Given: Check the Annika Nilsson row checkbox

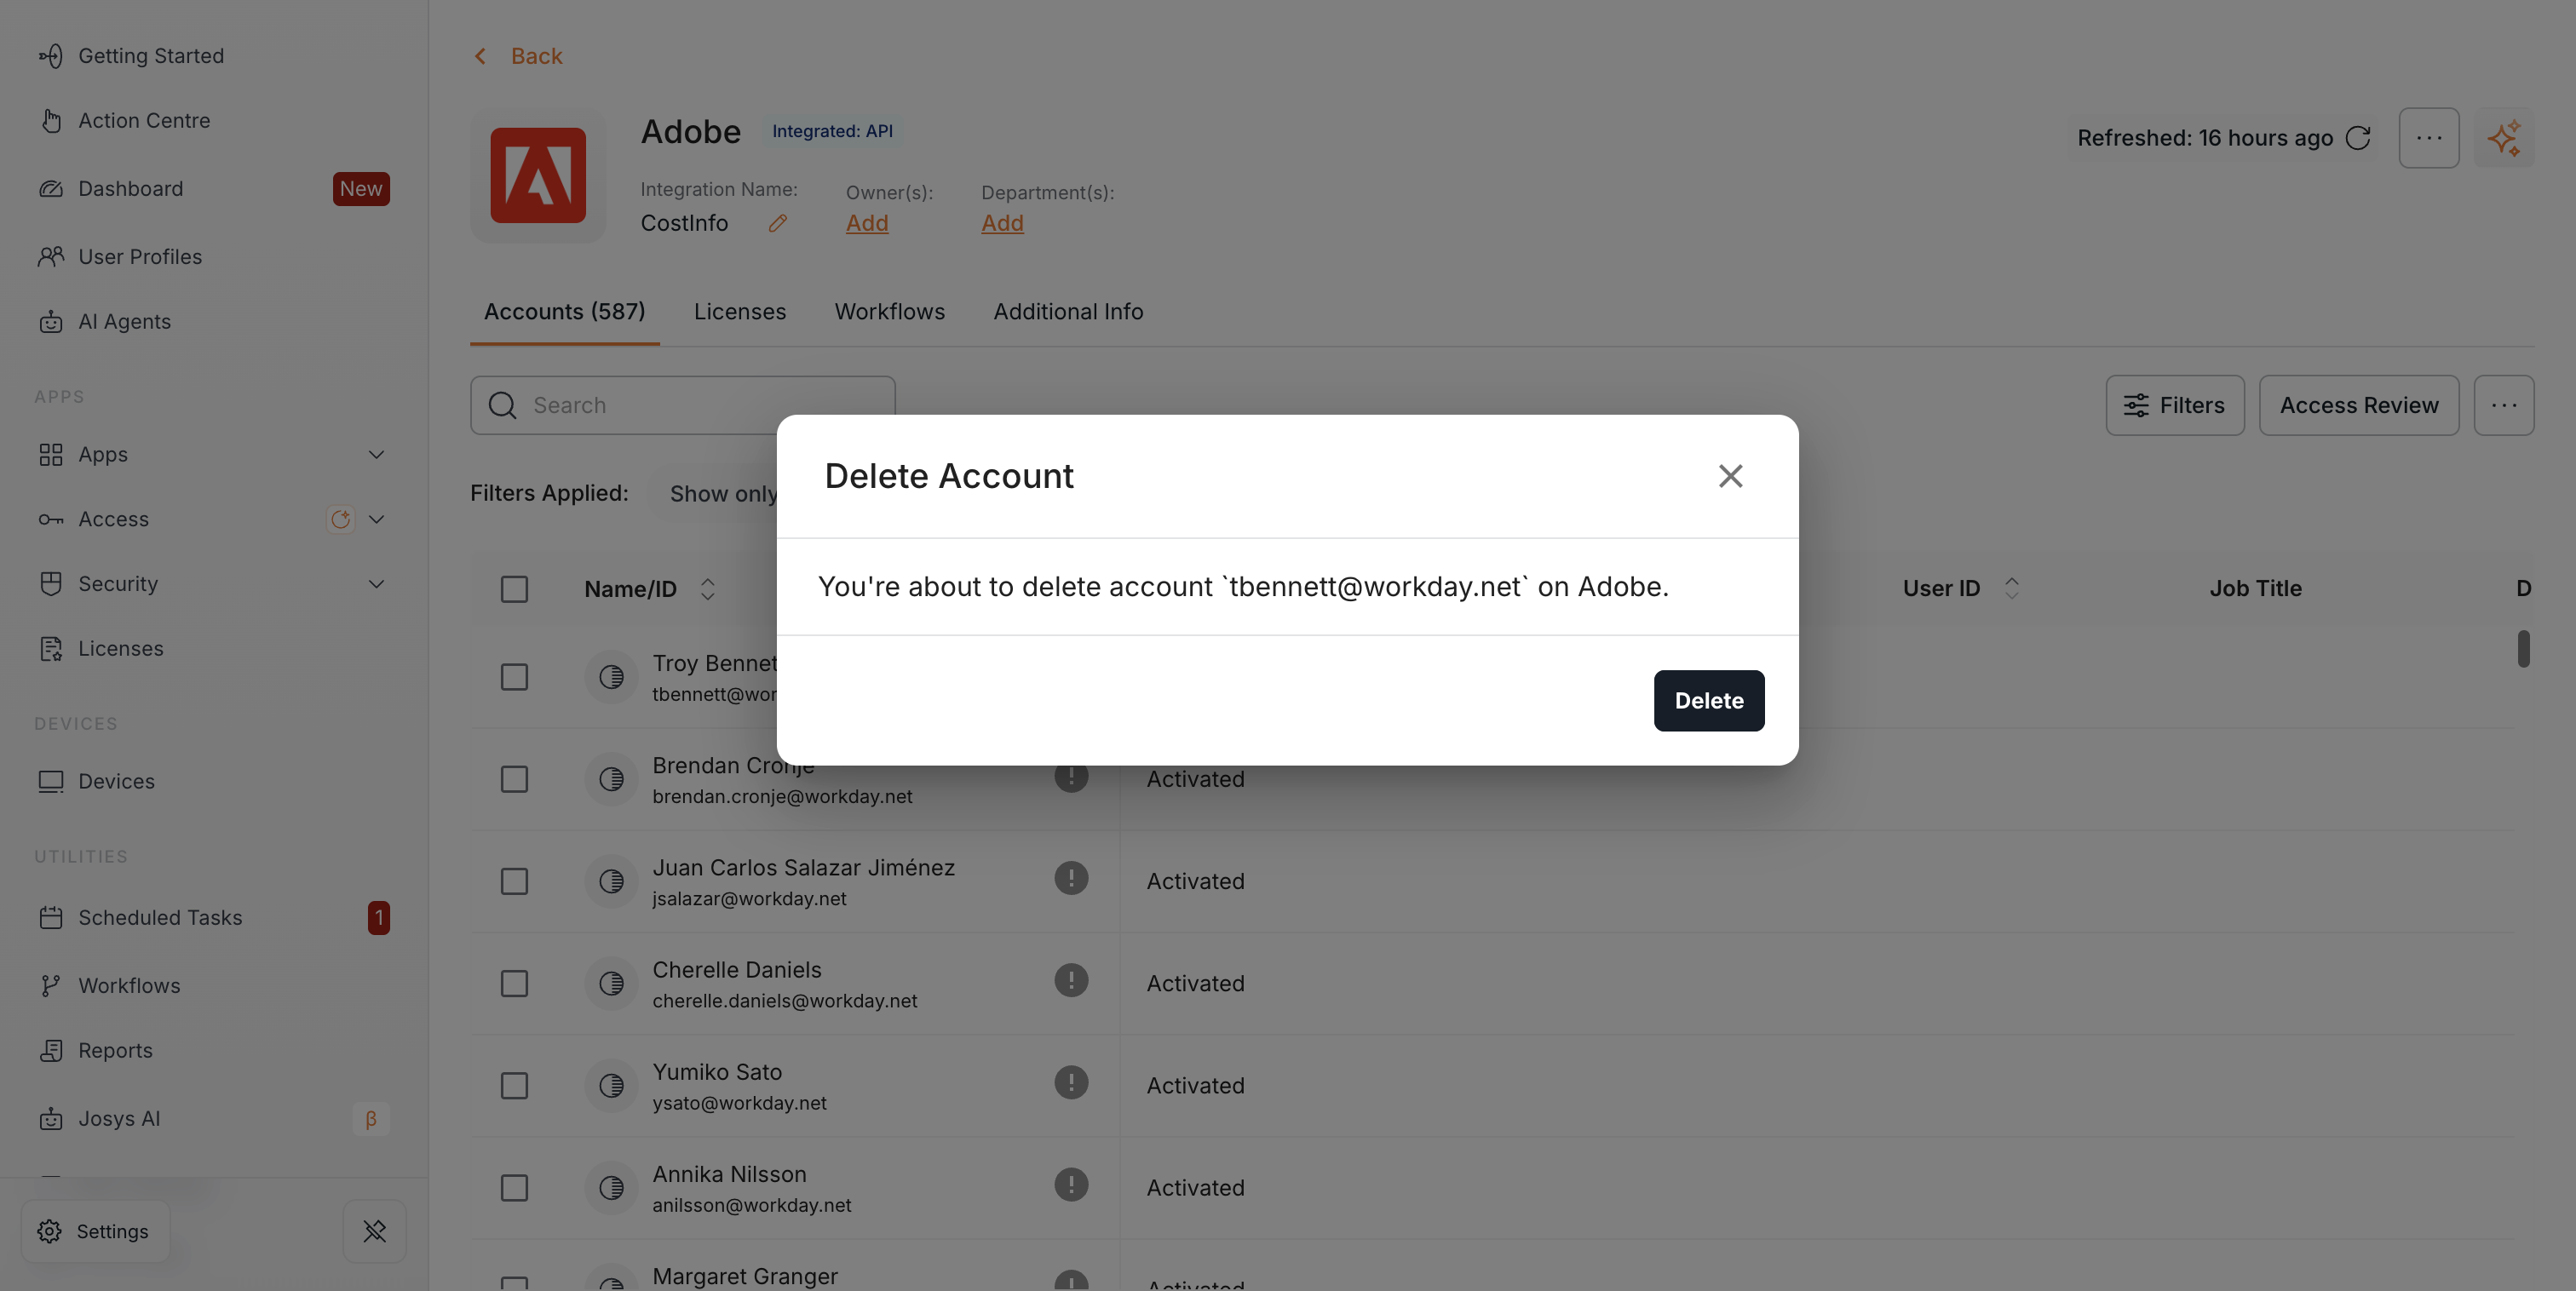Looking at the screenshot, I should (514, 1188).
